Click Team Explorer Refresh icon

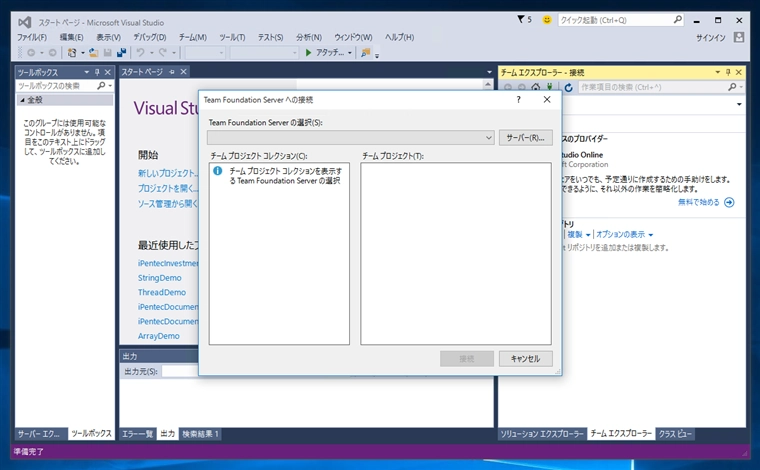(569, 87)
